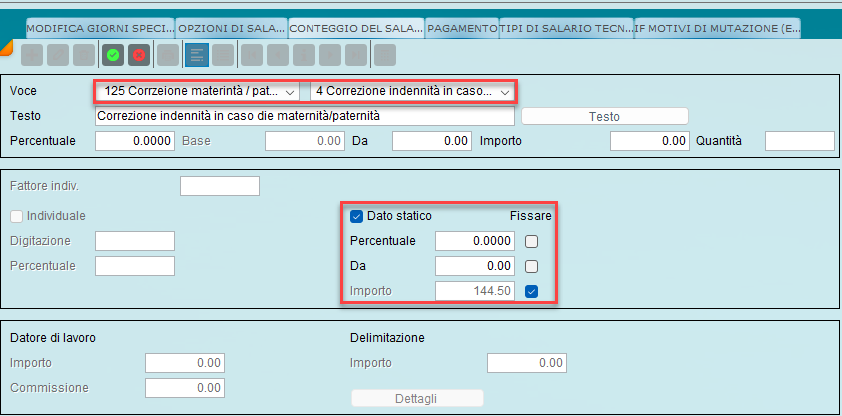Click the greyed-out delete trash icon

coord(84,55)
